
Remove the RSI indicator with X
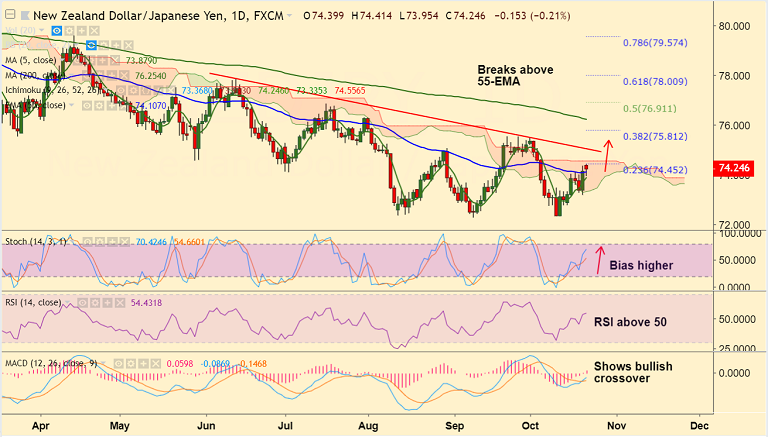coord(120,303)
